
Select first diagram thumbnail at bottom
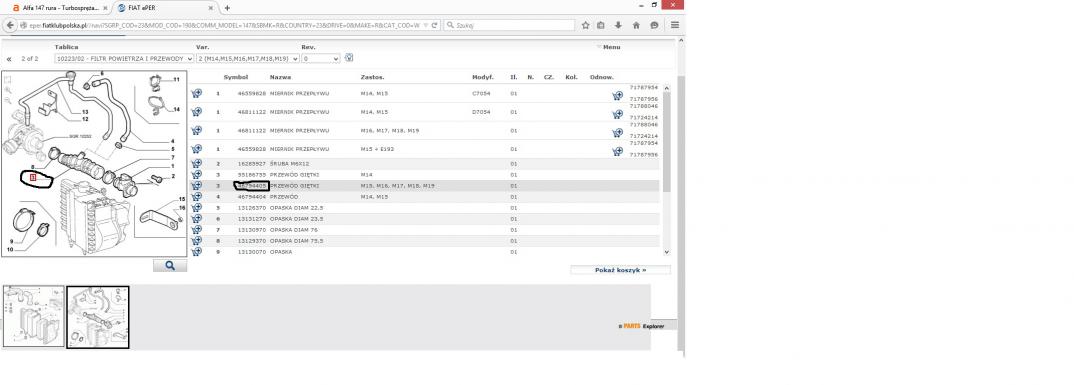[34, 316]
